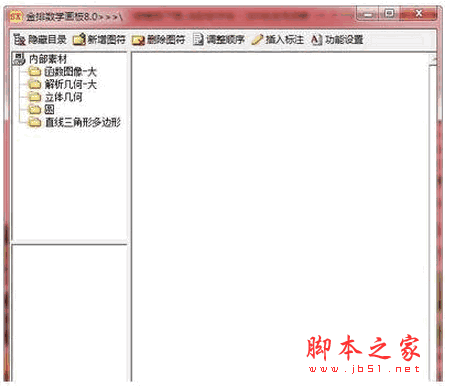Screen dimensions: 449x390
Task: Click the folder icon beside 立体几何
Action: (34, 97)
